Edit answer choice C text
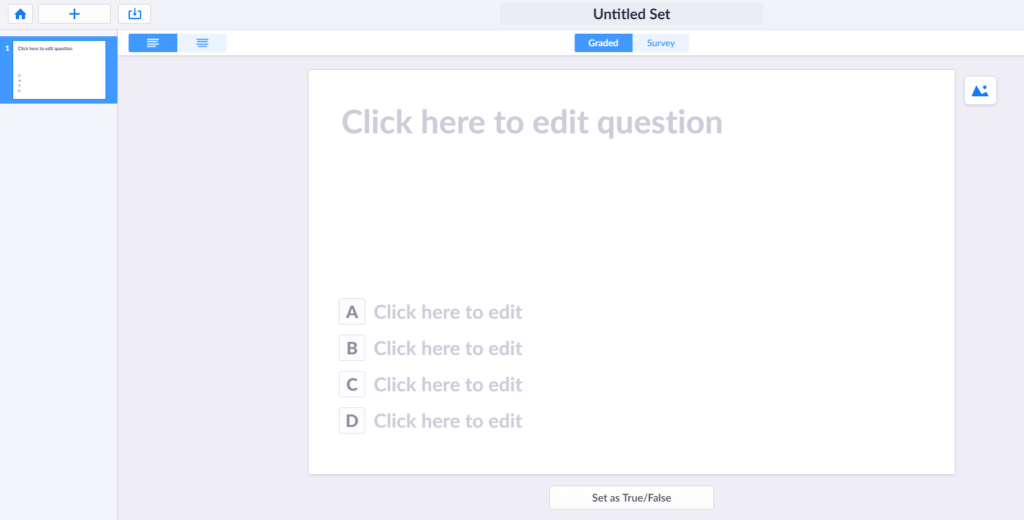Image resolution: width=1024 pixels, height=520 pixels. (x=448, y=384)
